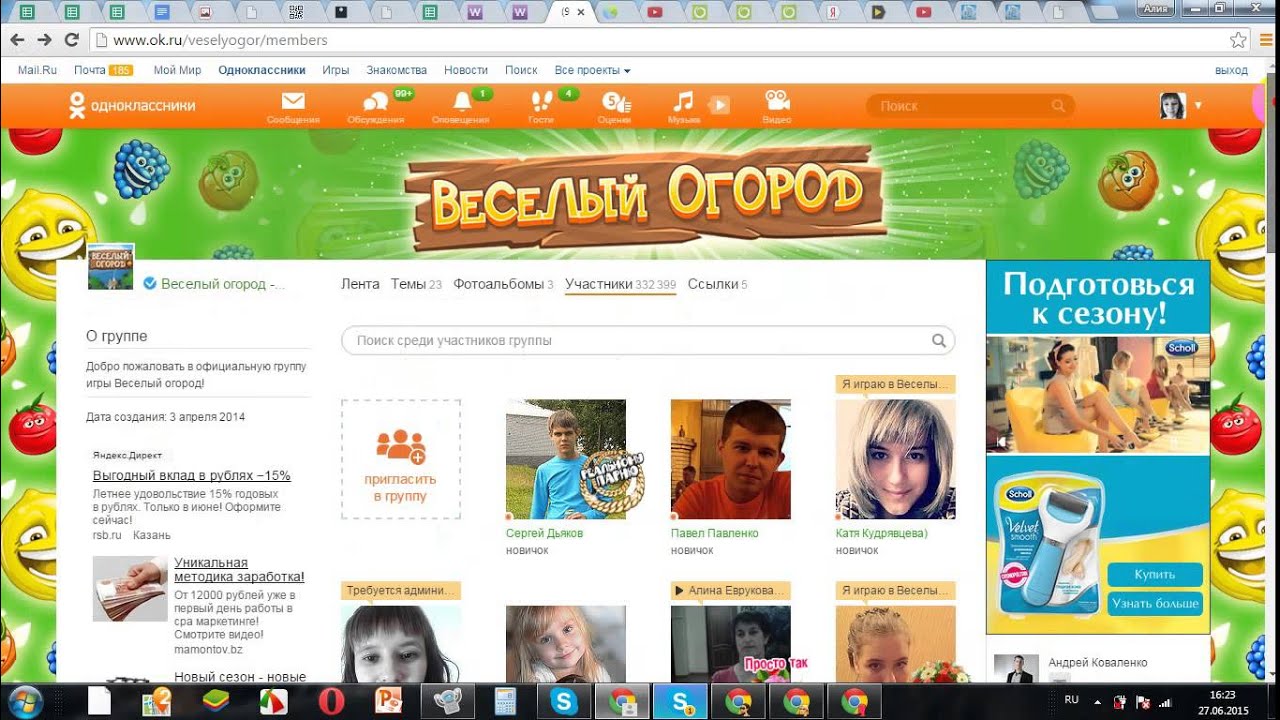
Task: Open Выгодный вклад в рублях ad
Action: click(x=192, y=476)
